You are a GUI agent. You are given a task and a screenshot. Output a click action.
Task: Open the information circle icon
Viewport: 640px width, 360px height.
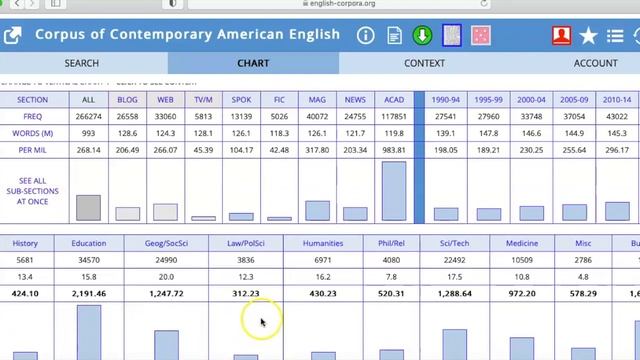click(365, 36)
